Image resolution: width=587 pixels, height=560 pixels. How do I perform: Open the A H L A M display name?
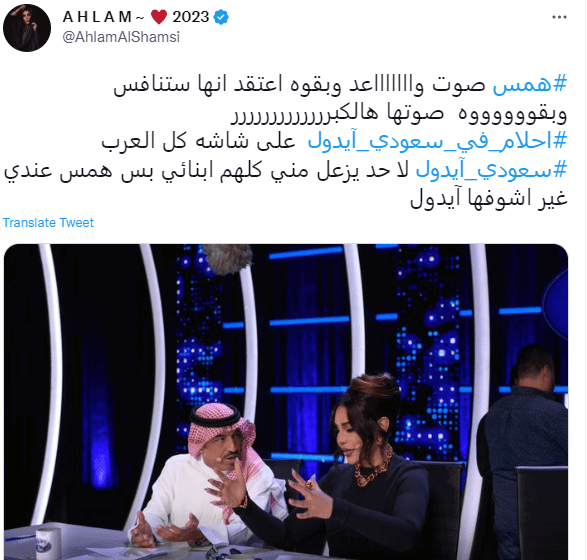(97, 17)
